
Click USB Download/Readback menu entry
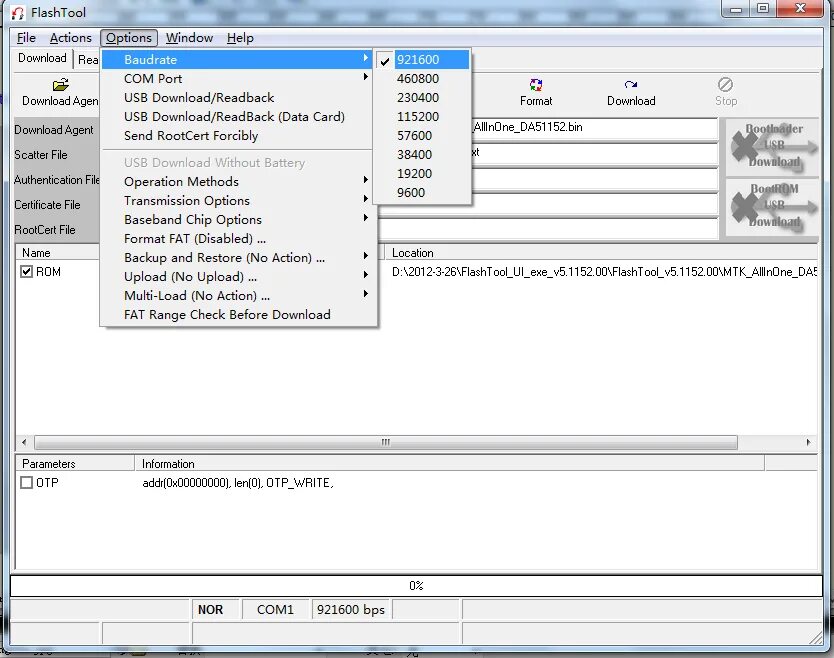click(237, 98)
